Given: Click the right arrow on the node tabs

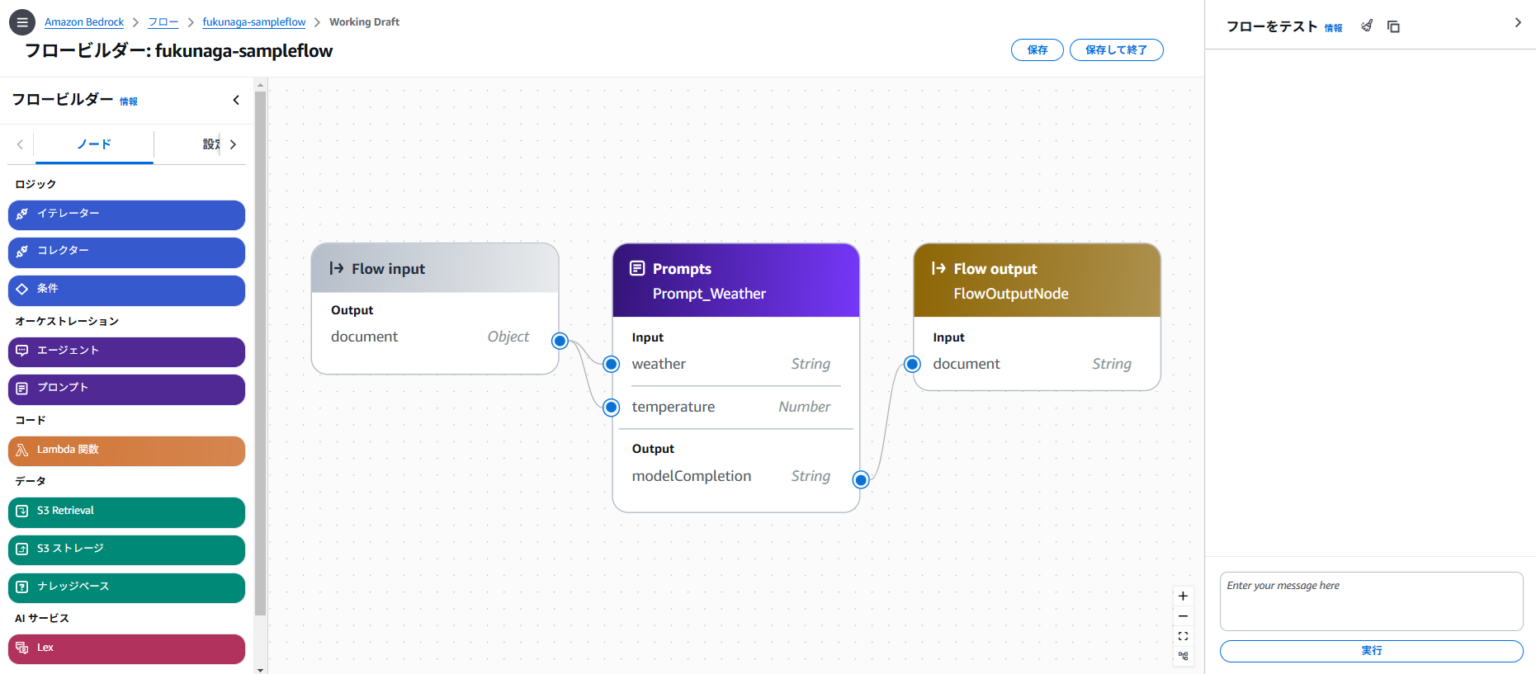Looking at the screenshot, I should (233, 144).
